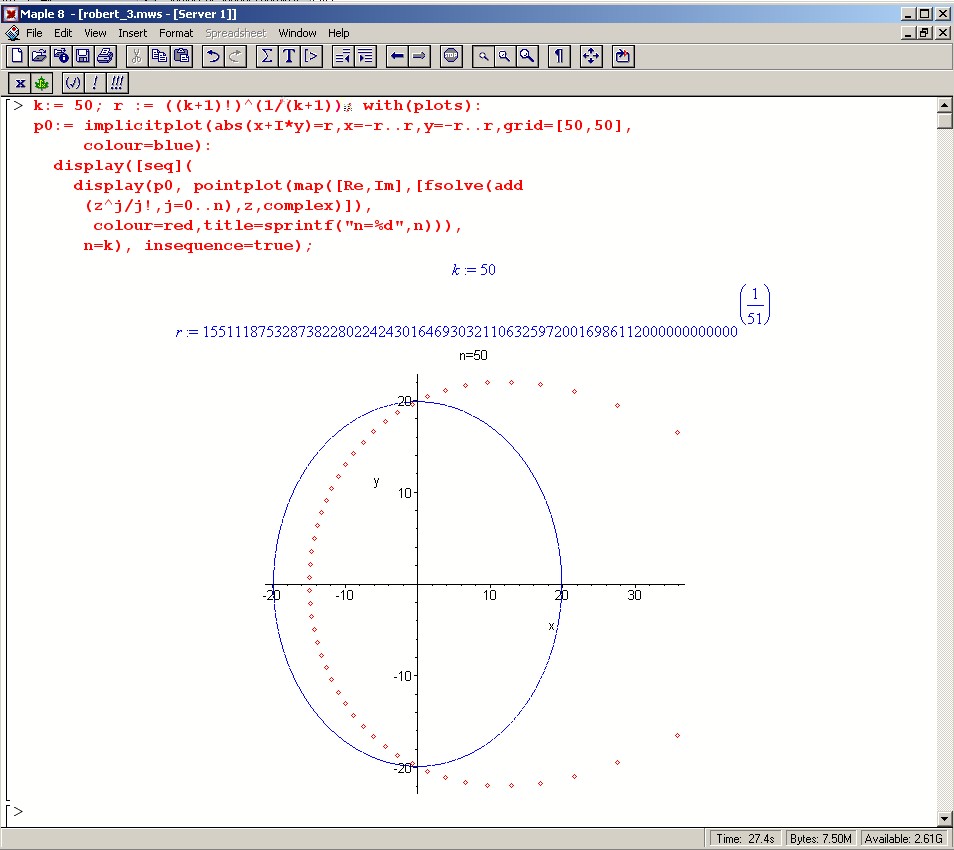Click the 'Time: 27.4s' status bar entry

(x=745, y=838)
